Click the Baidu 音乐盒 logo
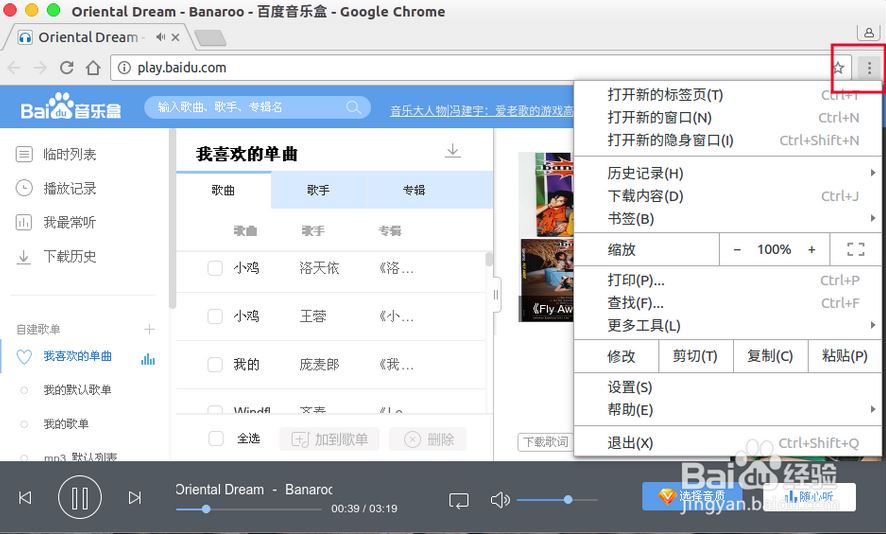 click(71, 106)
